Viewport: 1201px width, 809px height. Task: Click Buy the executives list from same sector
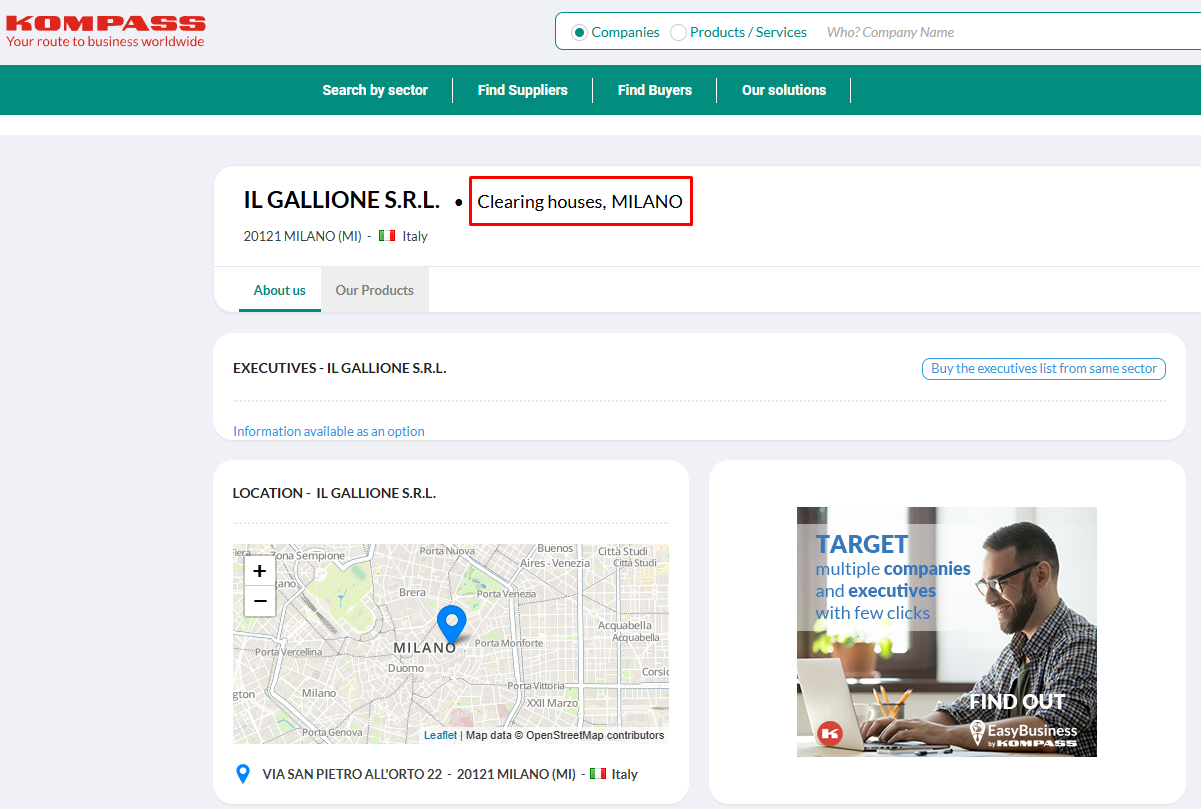point(1044,369)
